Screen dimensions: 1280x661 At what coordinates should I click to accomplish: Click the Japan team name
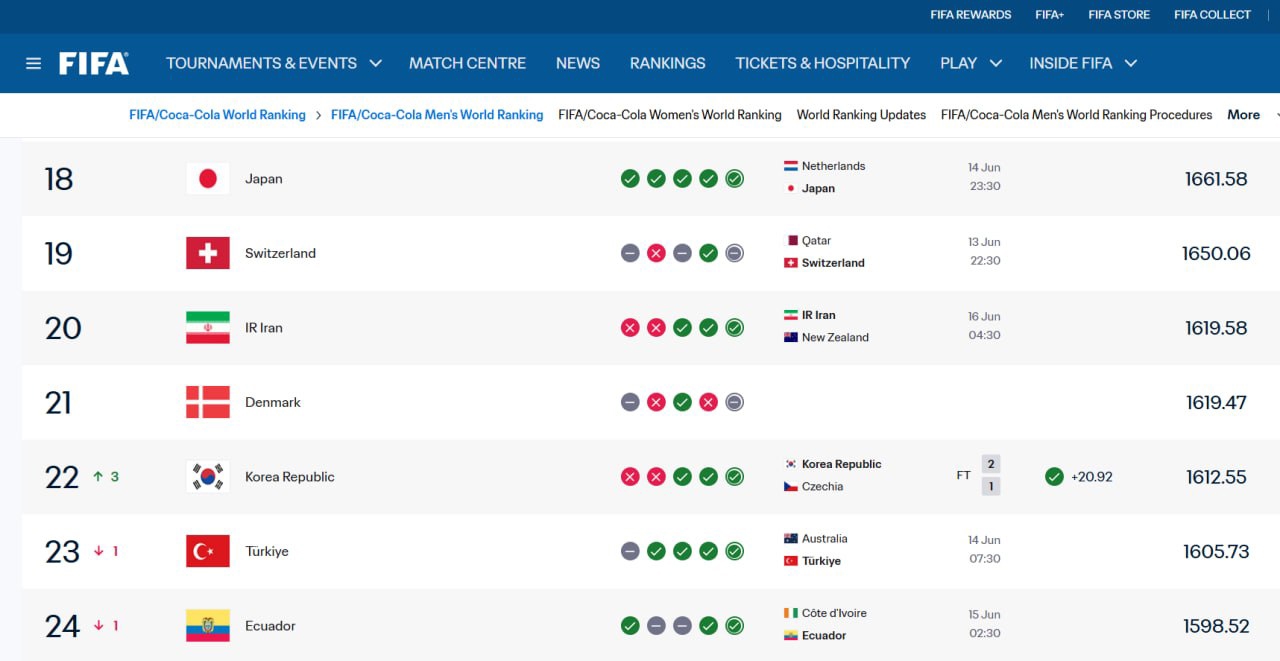pos(264,179)
